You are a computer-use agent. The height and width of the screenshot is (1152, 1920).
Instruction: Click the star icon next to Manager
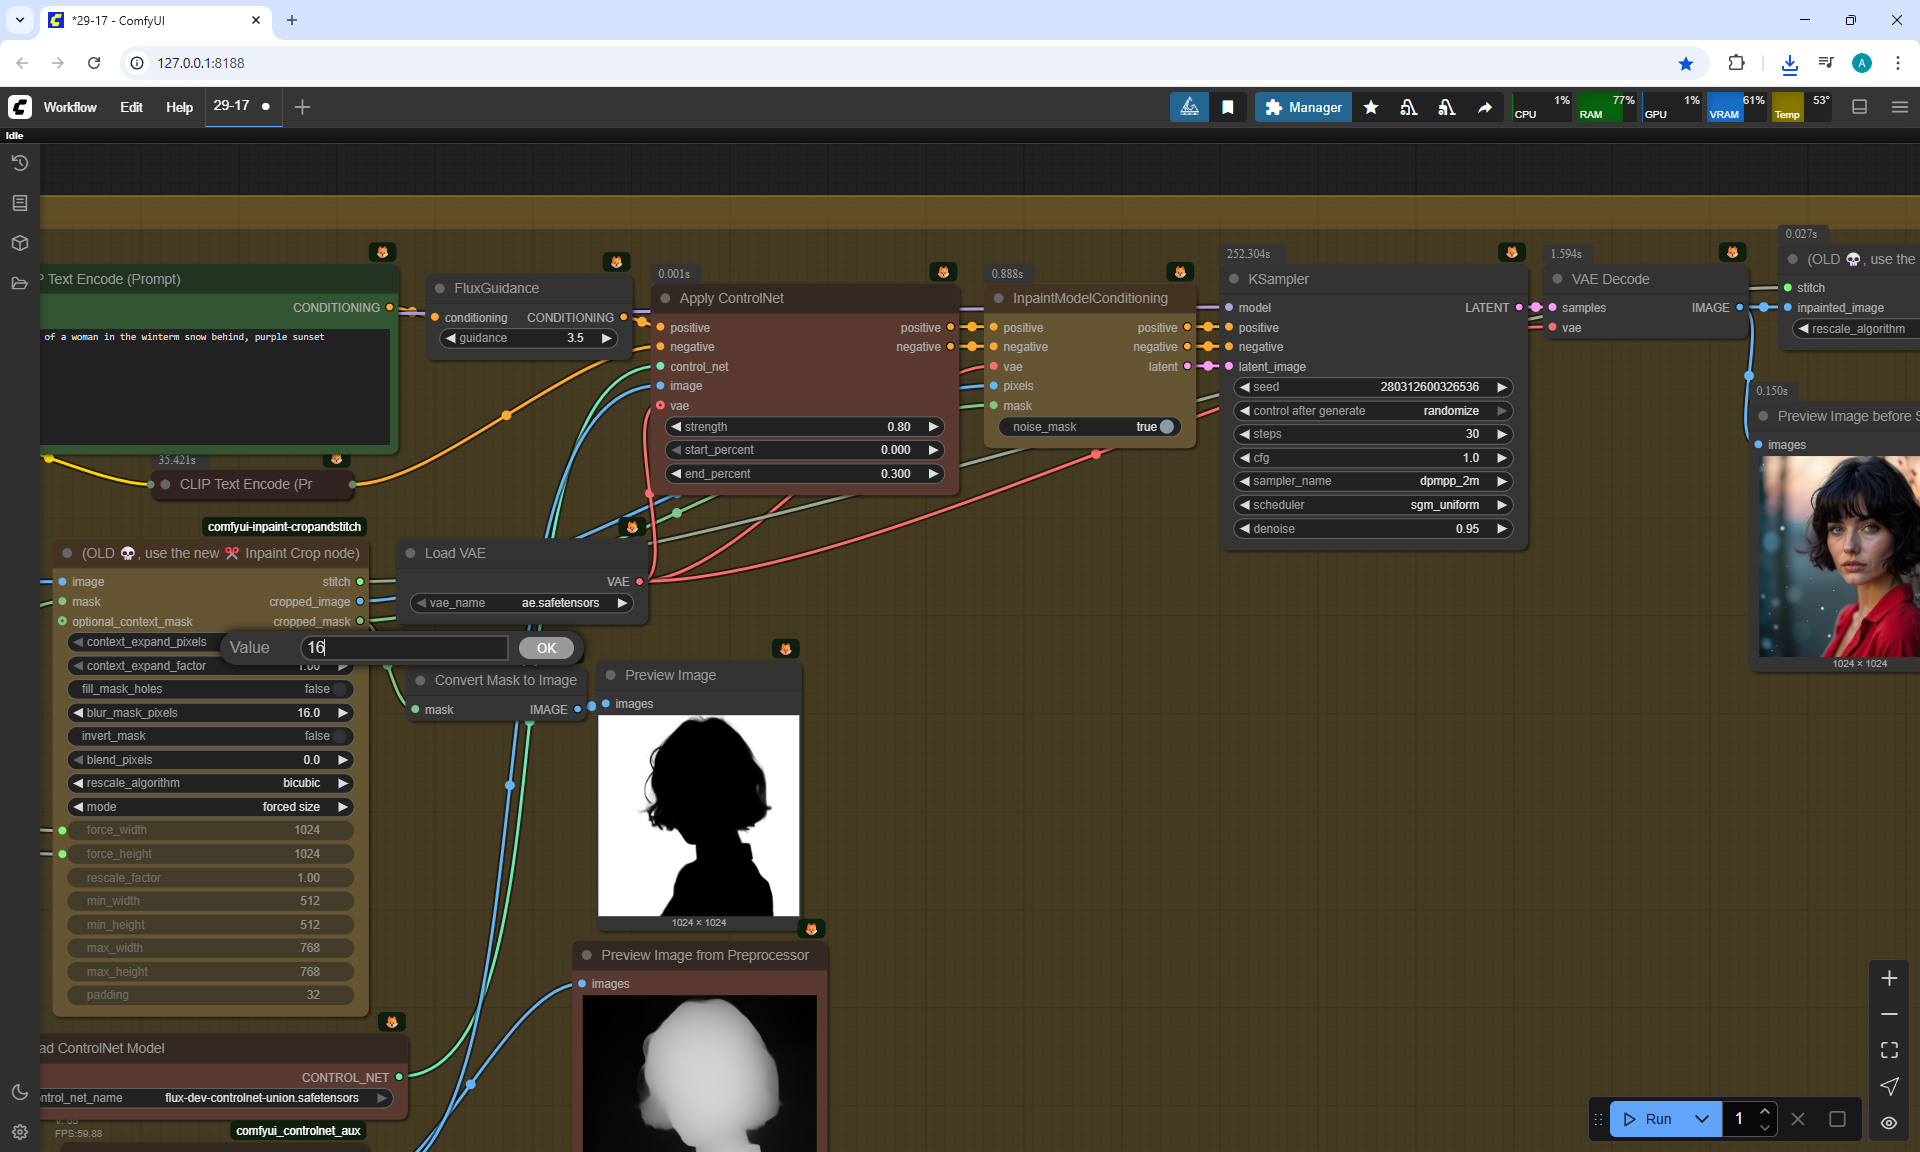(1371, 107)
